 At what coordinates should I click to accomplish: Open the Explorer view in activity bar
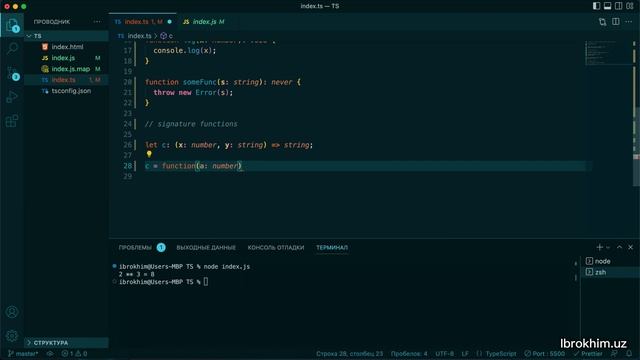[x=12, y=25]
